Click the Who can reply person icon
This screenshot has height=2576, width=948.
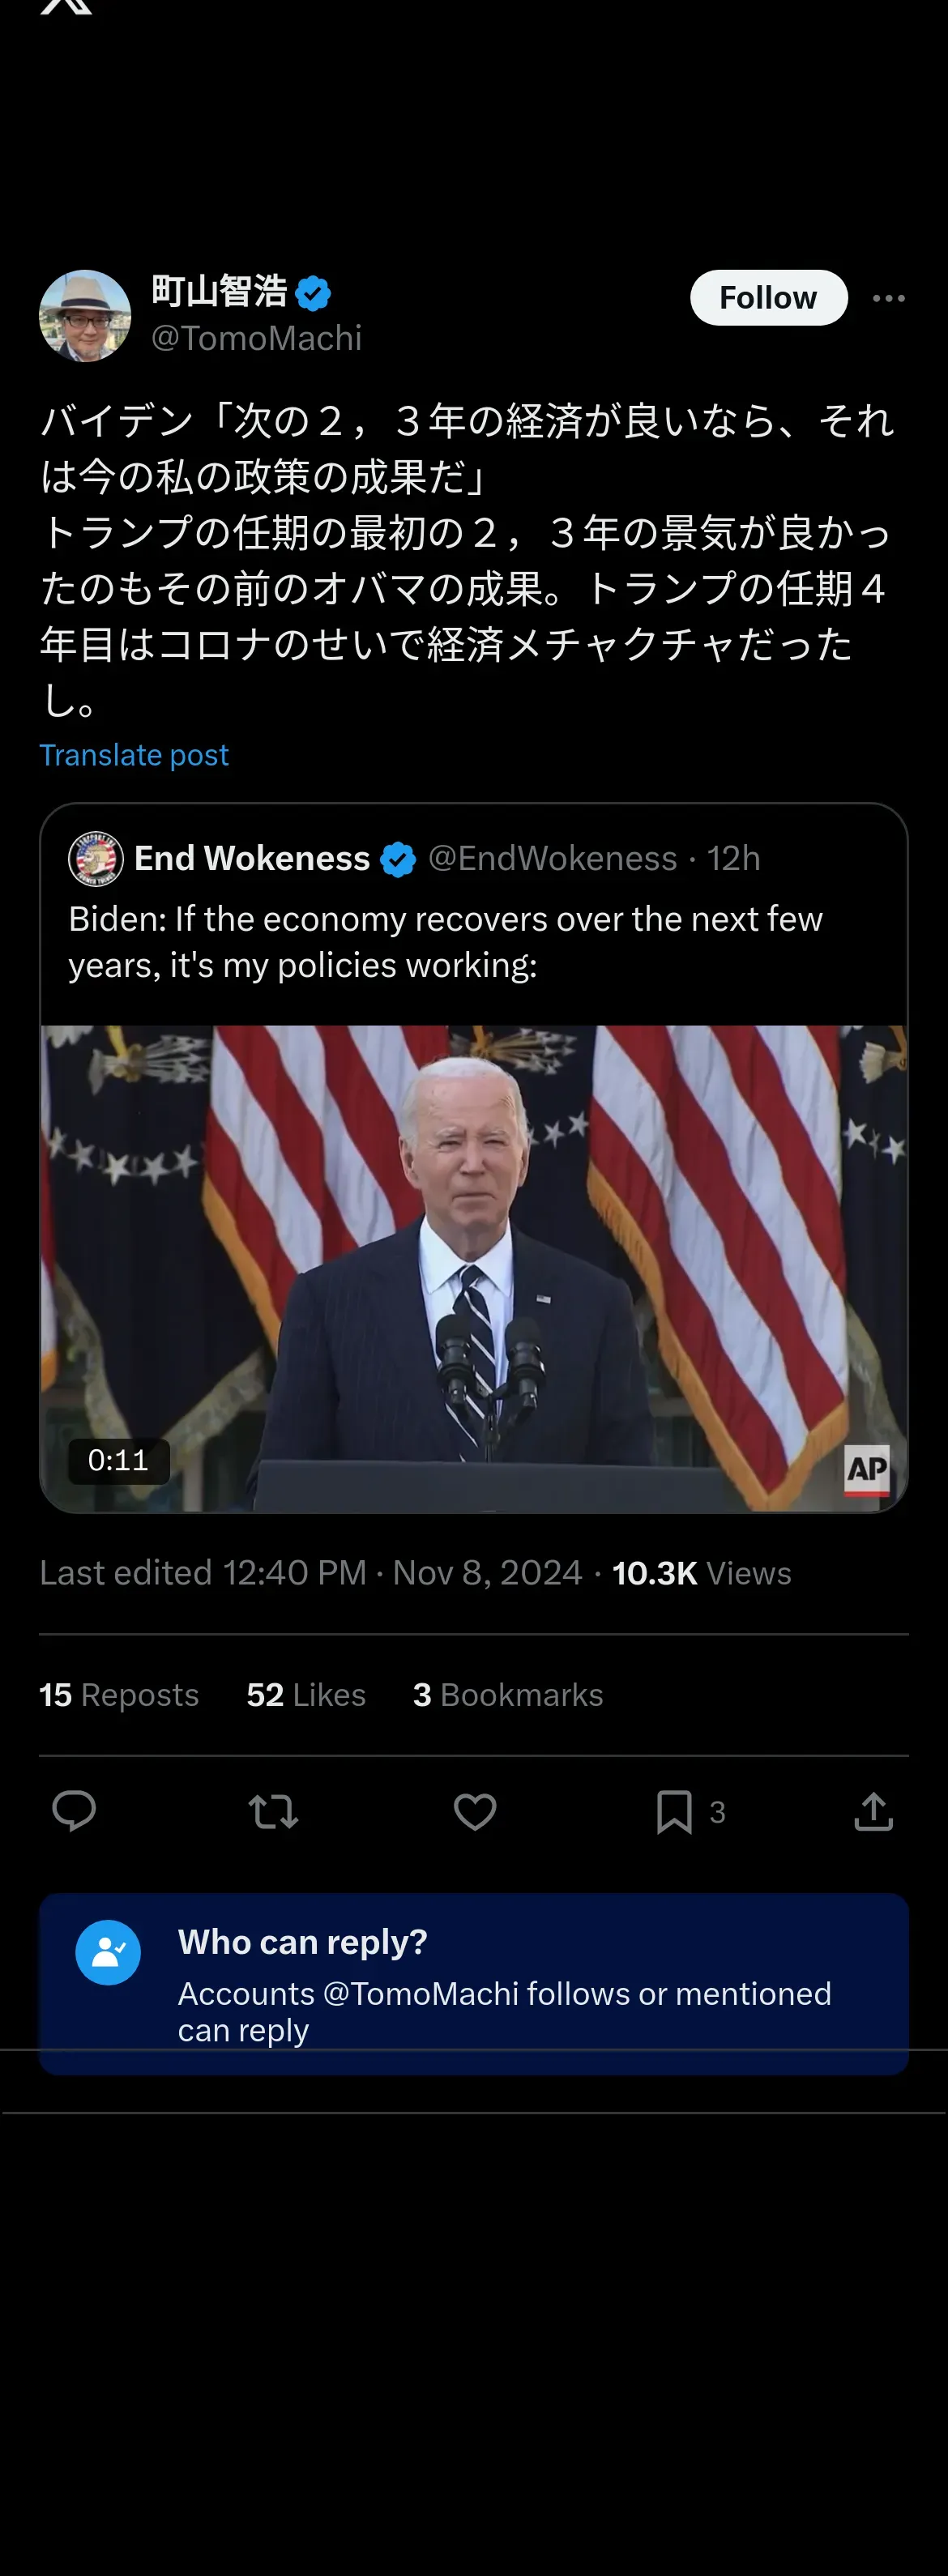coord(108,1952)
